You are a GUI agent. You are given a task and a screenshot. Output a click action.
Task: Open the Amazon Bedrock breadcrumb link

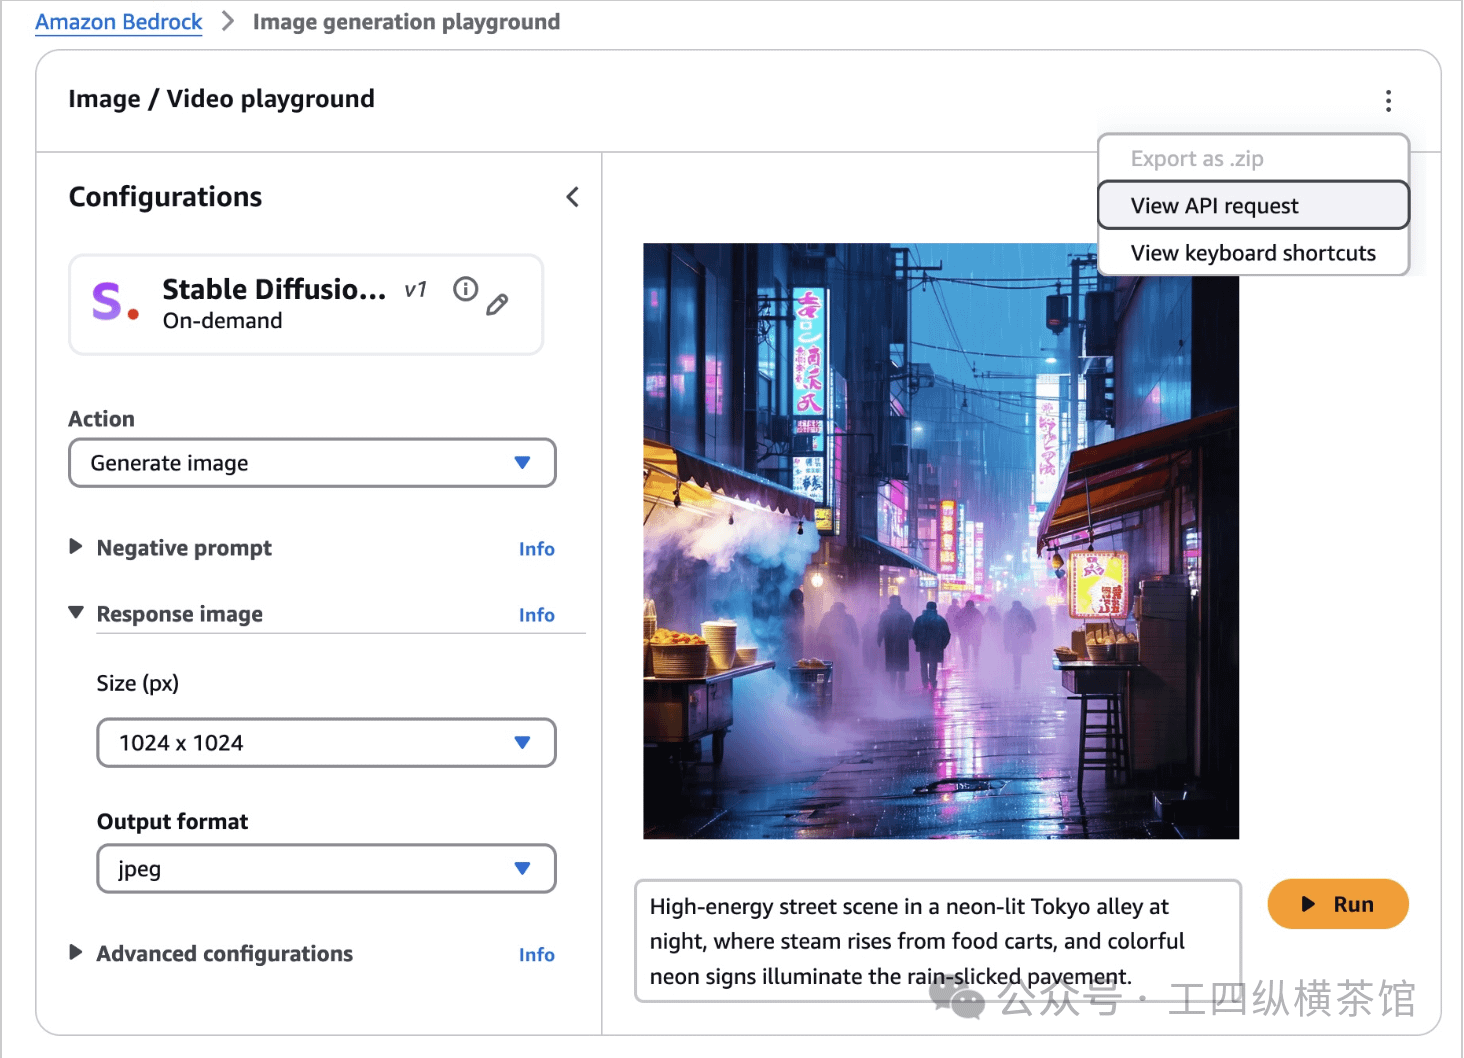click(x=119, y=22)
